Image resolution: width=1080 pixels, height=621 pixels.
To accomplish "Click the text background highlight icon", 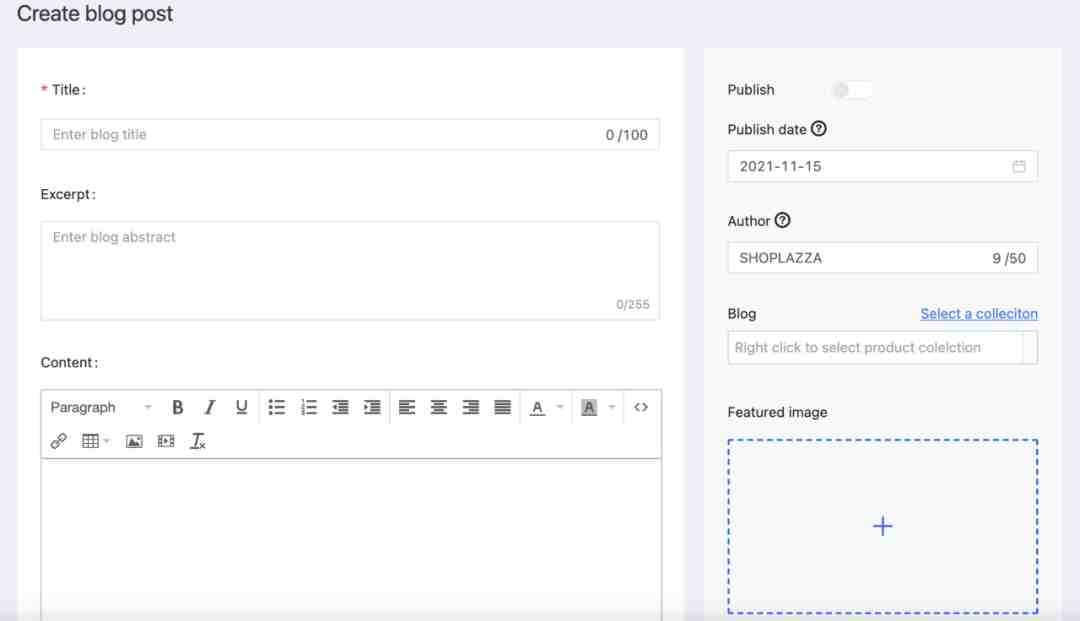I will 589,408.
